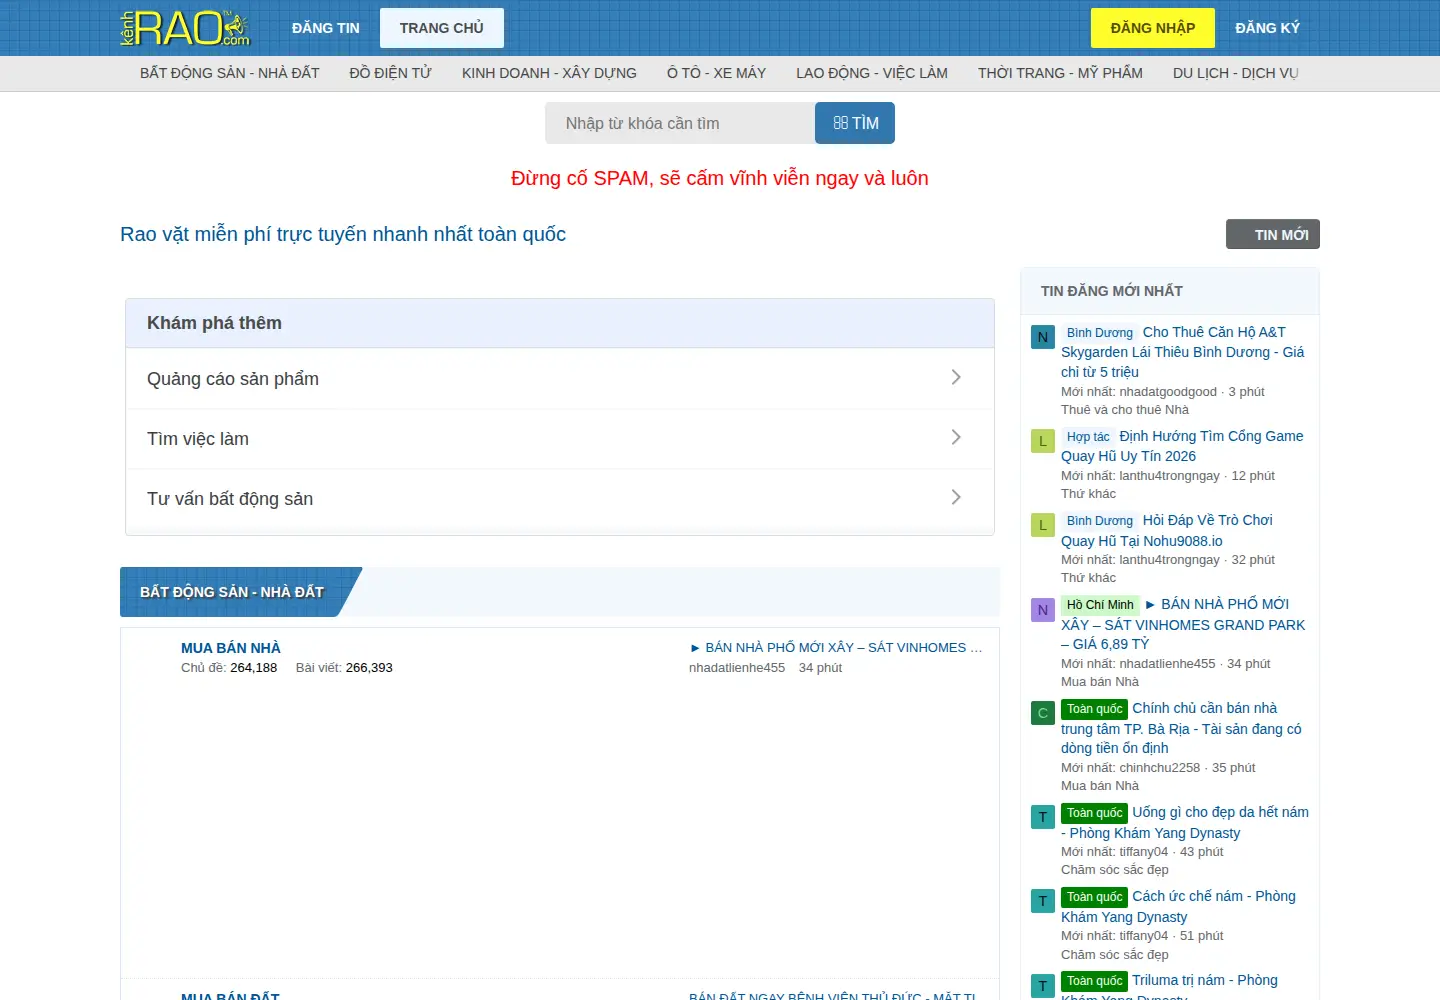Open Thuê và cho thuê Nhà category link
This screenshot has height=1000, width=1440.
pyautogui.click(x=1125, y=410)
